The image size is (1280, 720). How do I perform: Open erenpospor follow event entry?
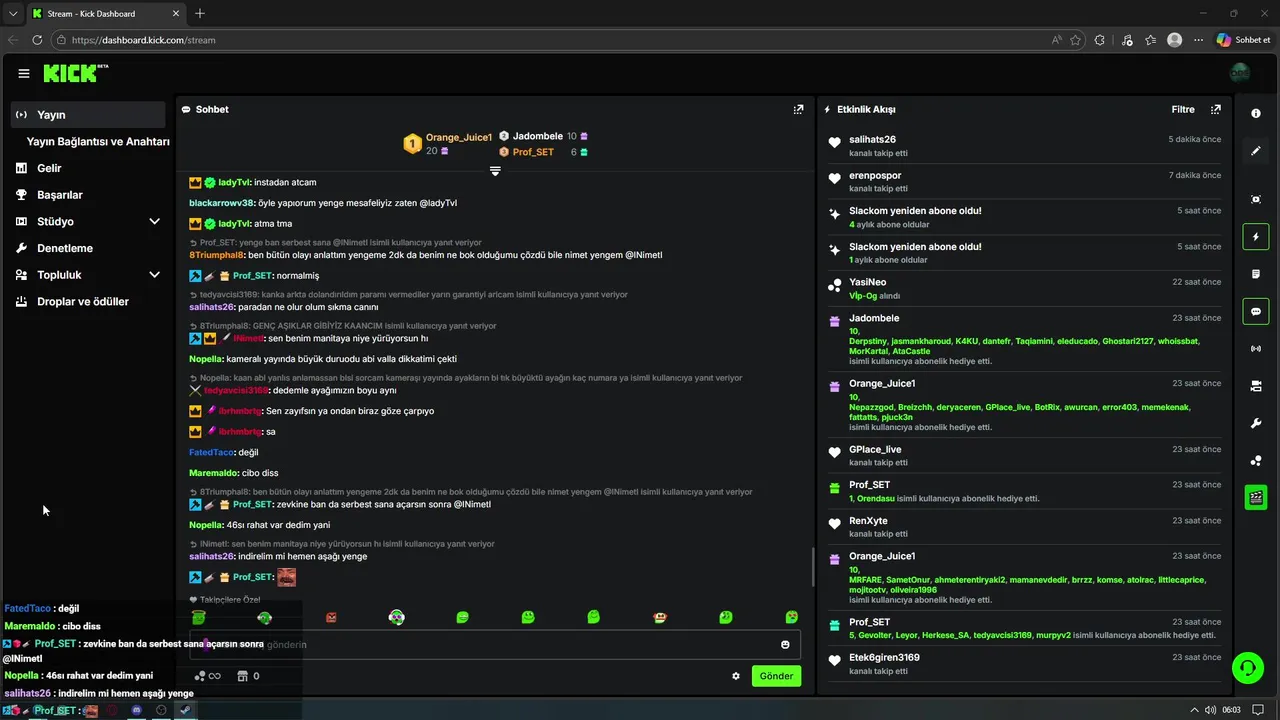tap(1025, 182)
